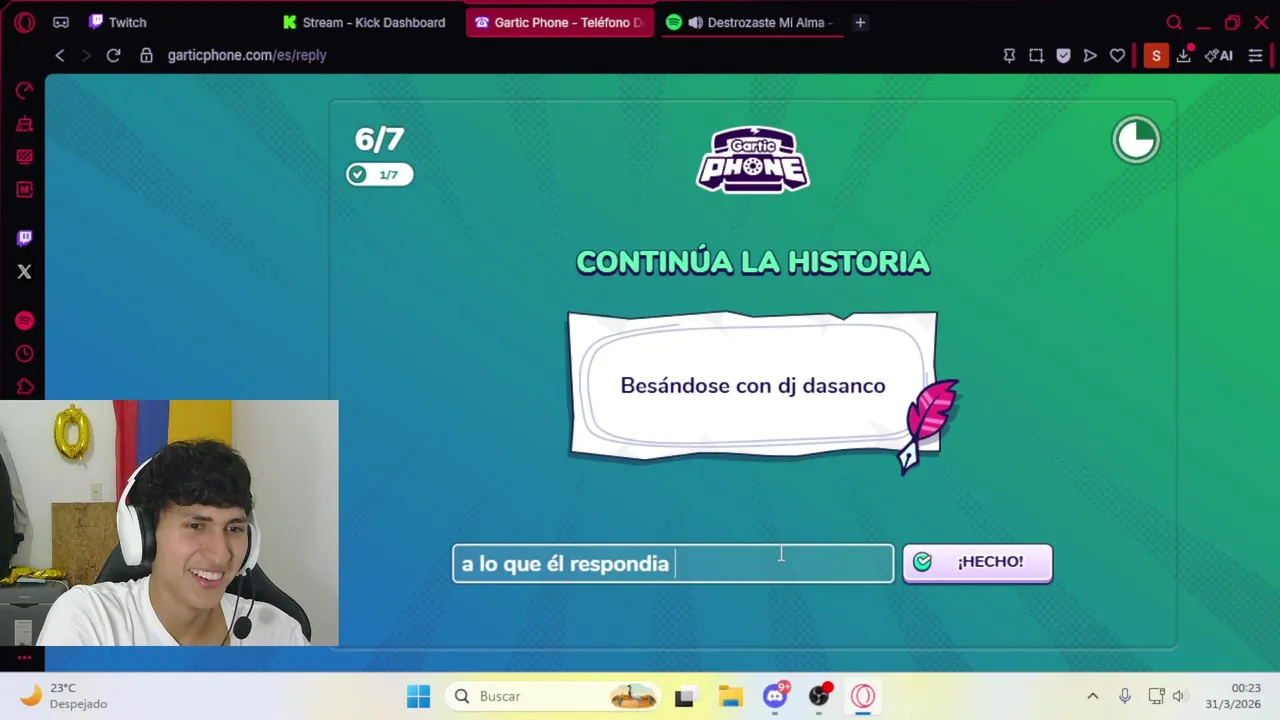
Task: Open Spotify player in sidebar
Action: coord(25,320)
